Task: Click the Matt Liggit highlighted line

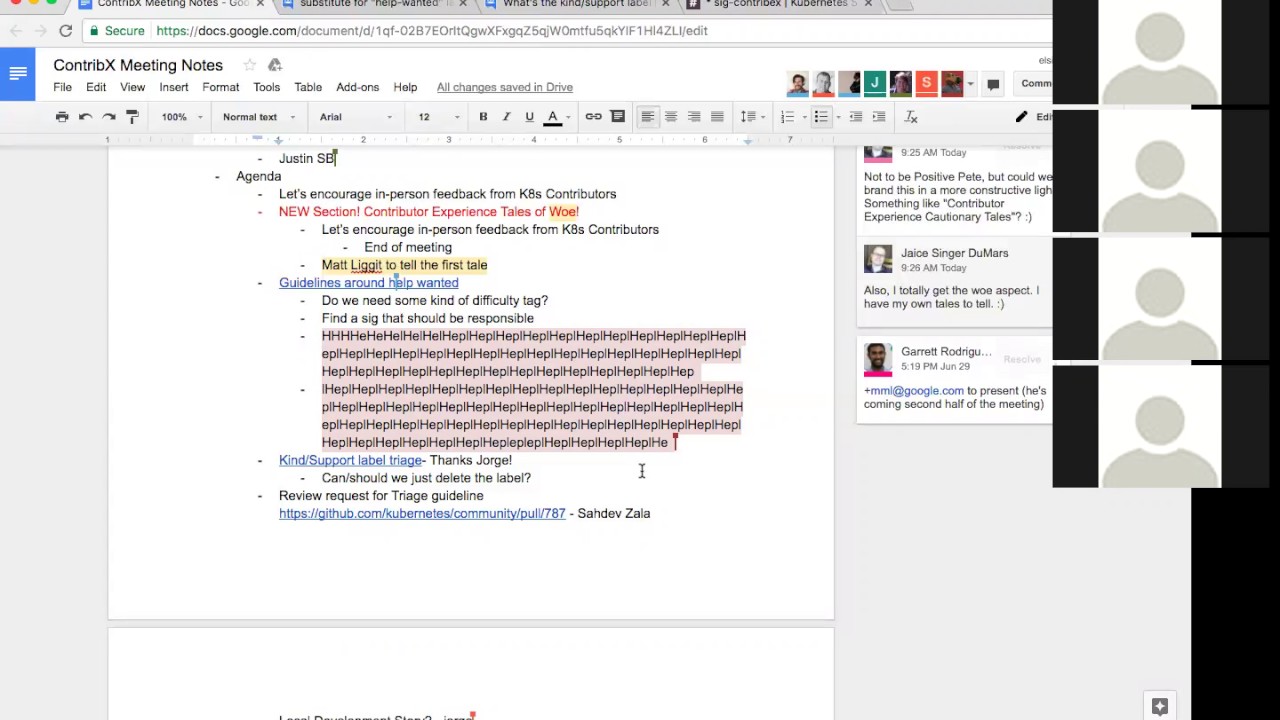Action: click(x=404, y=265)
